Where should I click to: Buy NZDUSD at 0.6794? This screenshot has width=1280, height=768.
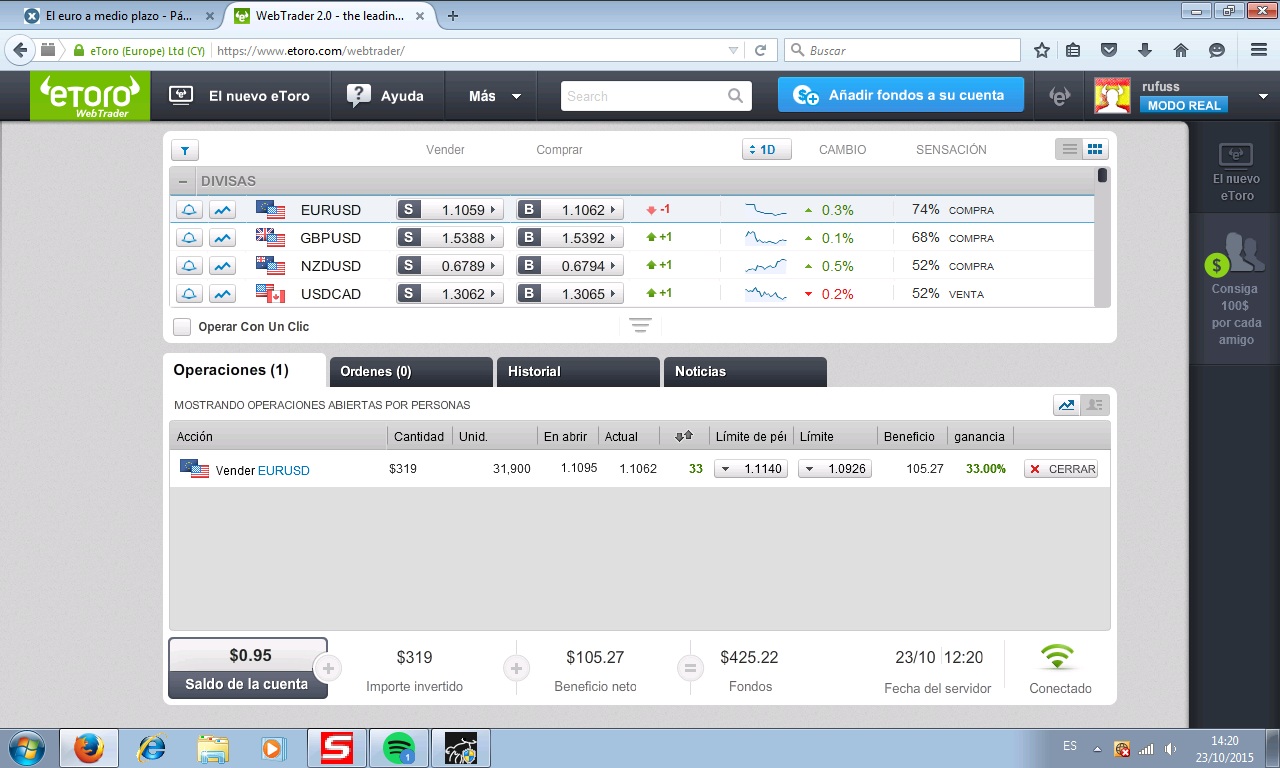569,266
